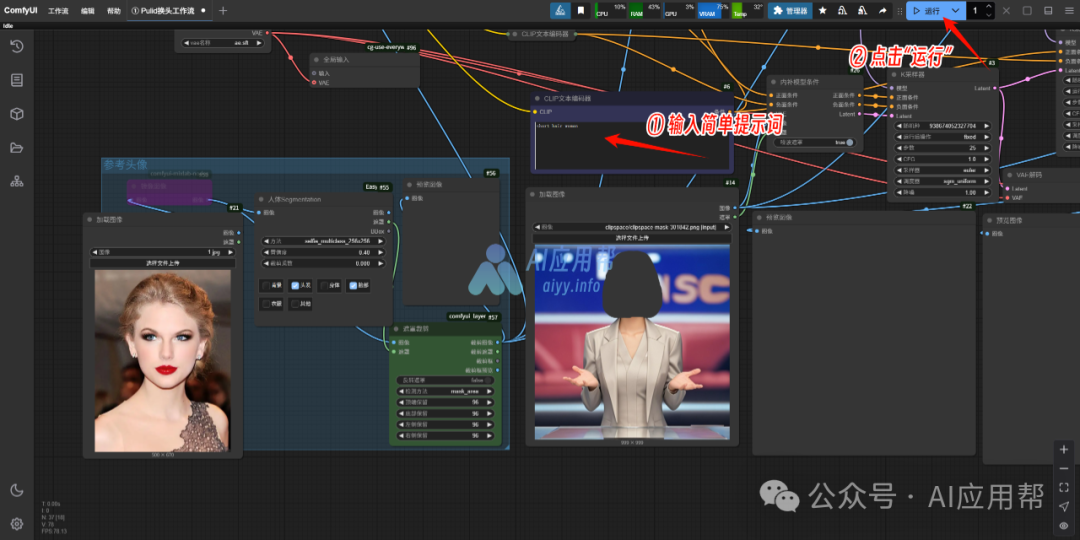Click the square stop icon in top bar

[1027, 10]
